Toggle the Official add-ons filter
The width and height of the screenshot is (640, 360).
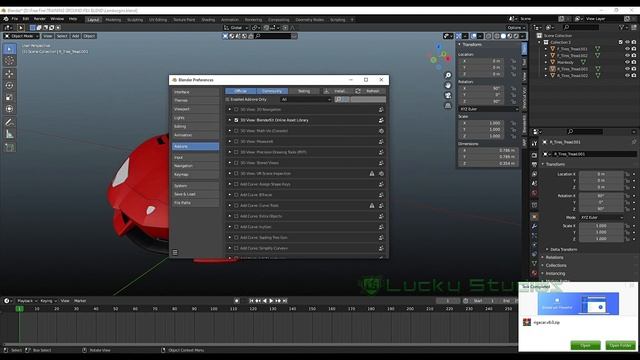[241, 91]
